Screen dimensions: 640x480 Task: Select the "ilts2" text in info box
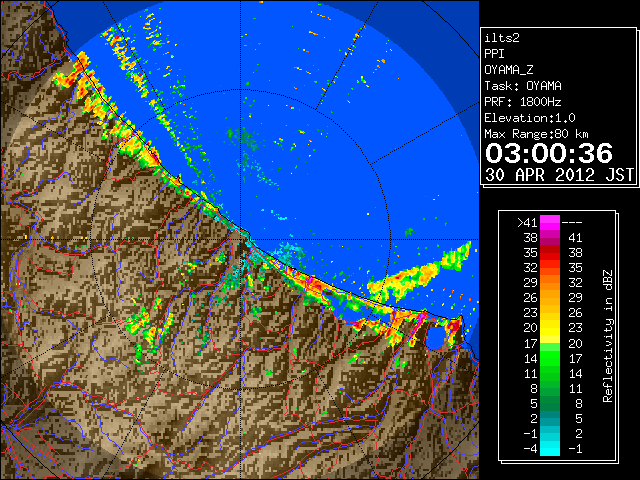tap(502, 38)
